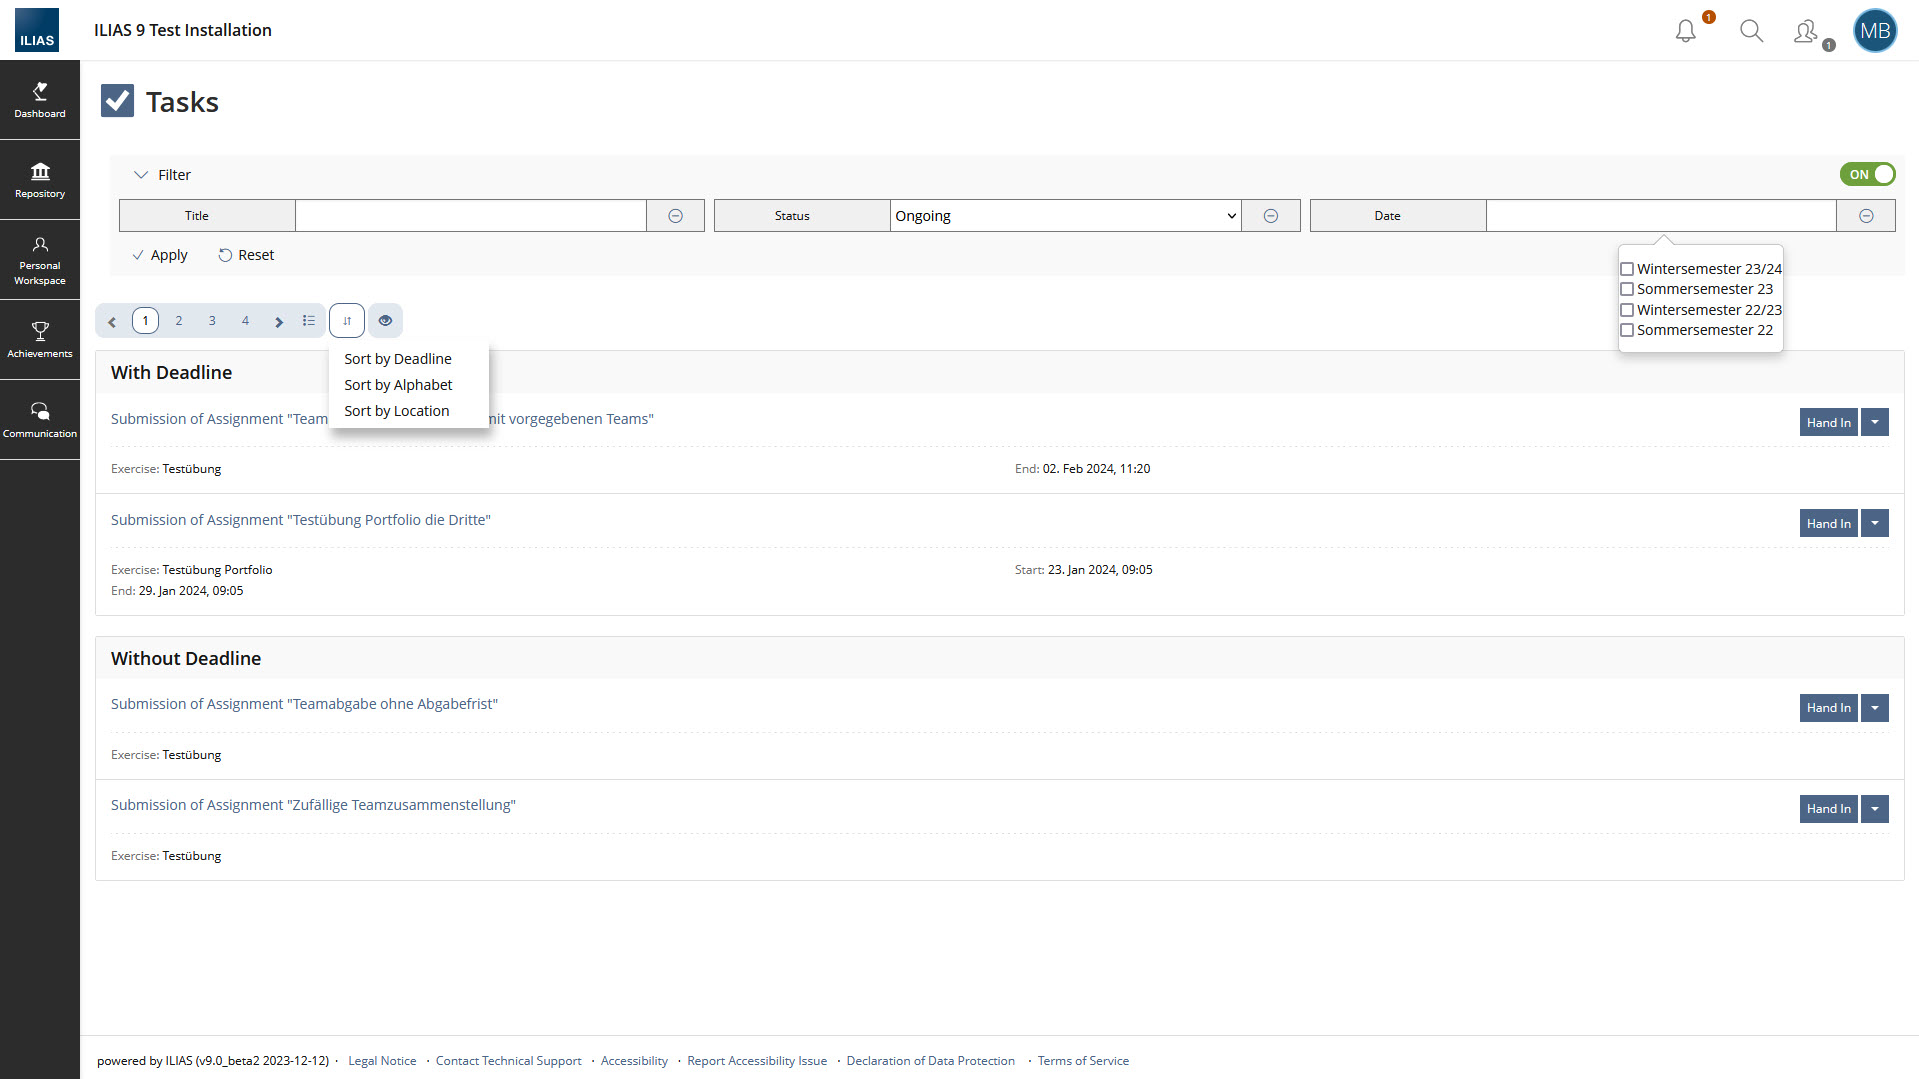
Task: Open Achievements trophy in sidebar
Action: click(x=40, y=339)
